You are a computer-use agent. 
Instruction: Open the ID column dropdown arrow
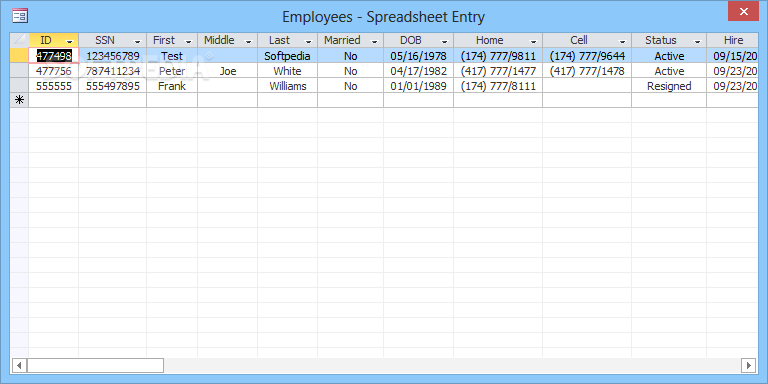pos(70,41)
